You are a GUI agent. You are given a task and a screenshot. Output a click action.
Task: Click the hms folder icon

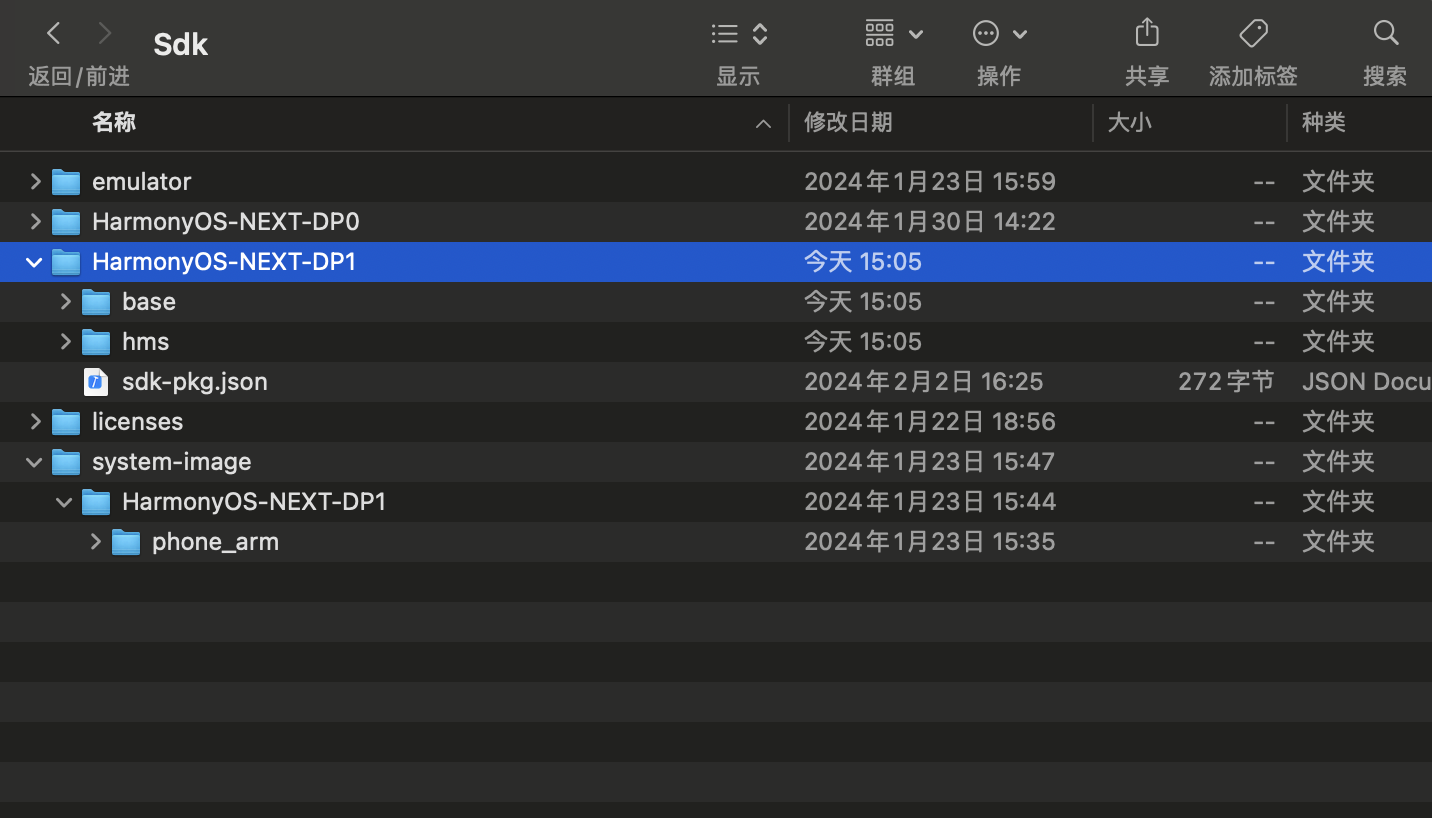96,342
